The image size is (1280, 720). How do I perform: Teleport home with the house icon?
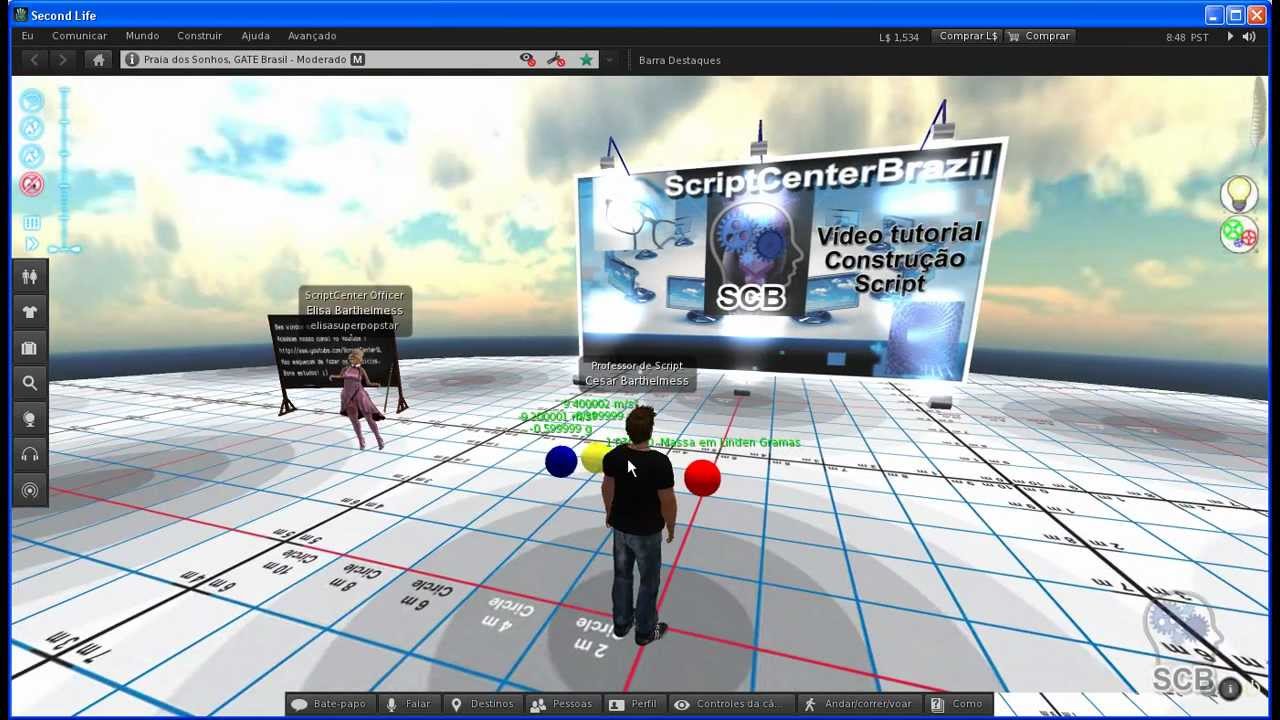(x=98, y=60)
